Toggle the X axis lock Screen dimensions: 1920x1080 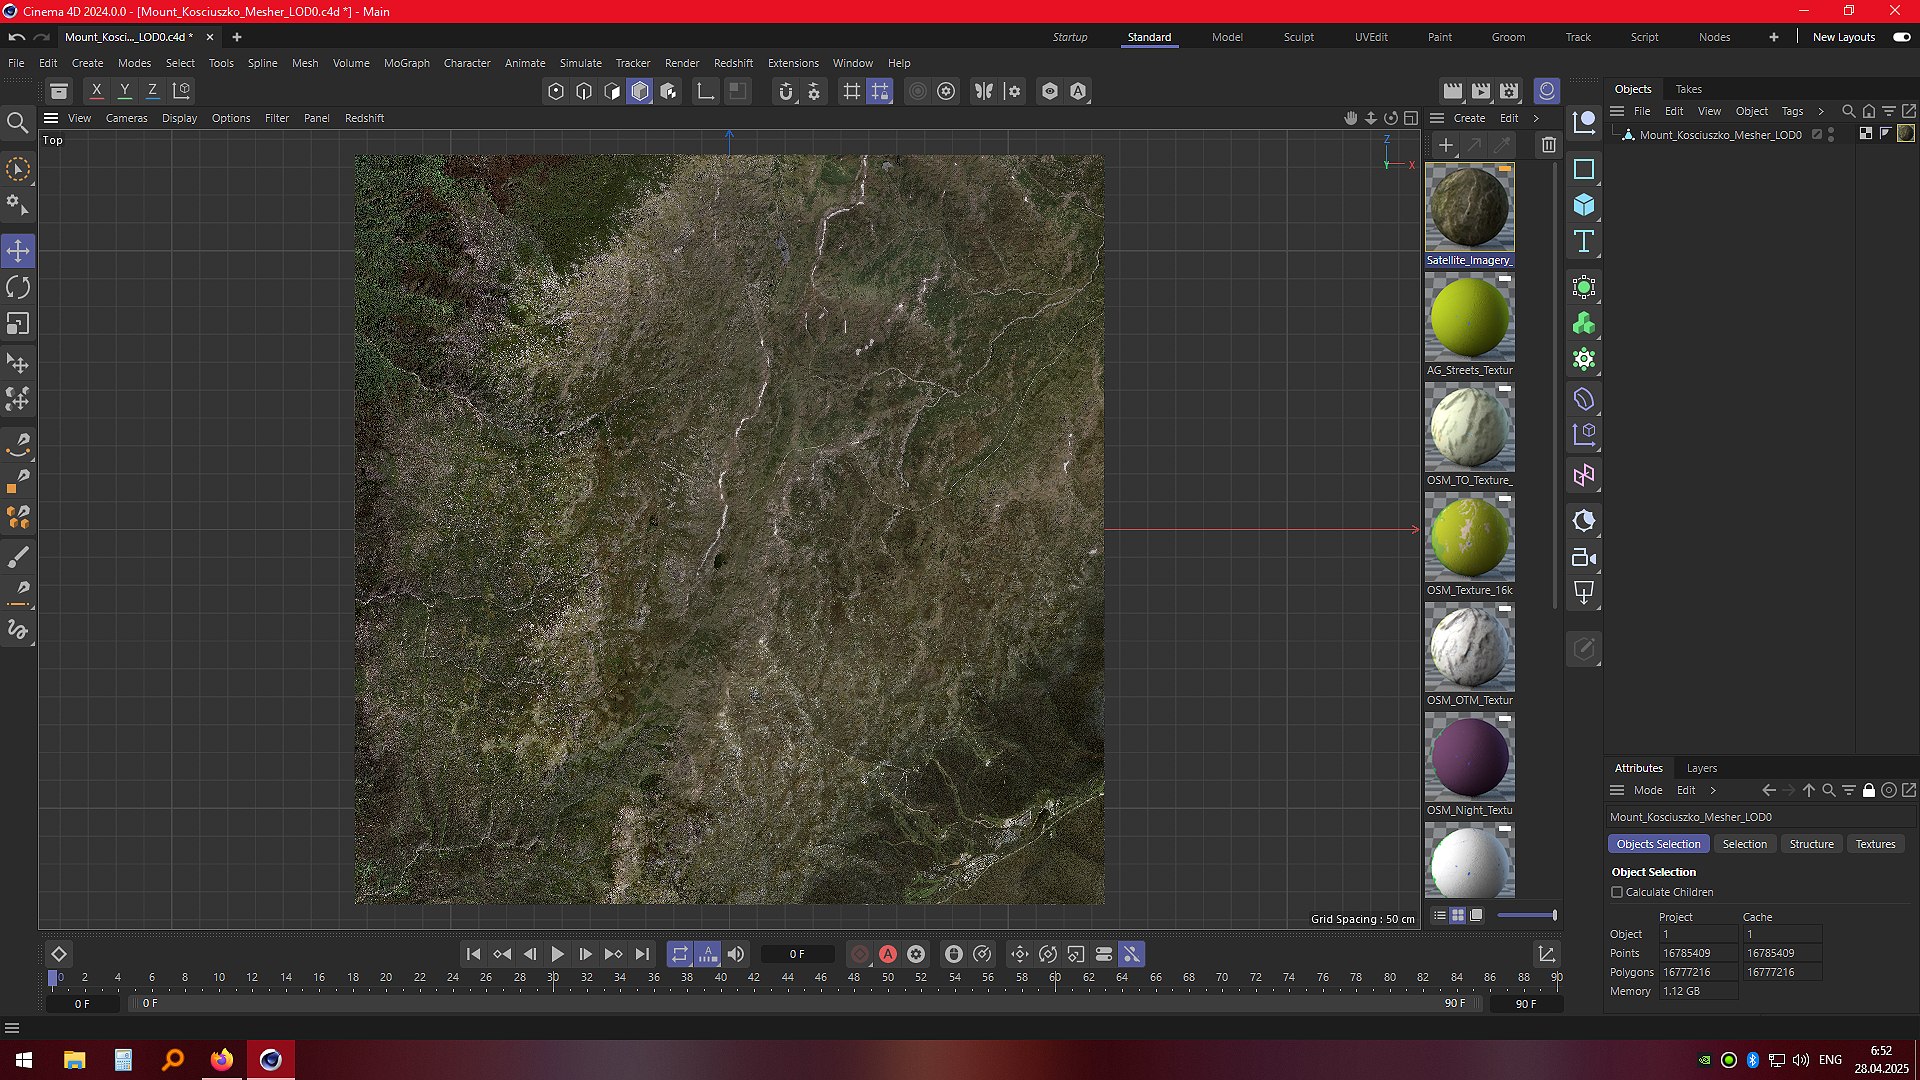click(x=97, y=91)
